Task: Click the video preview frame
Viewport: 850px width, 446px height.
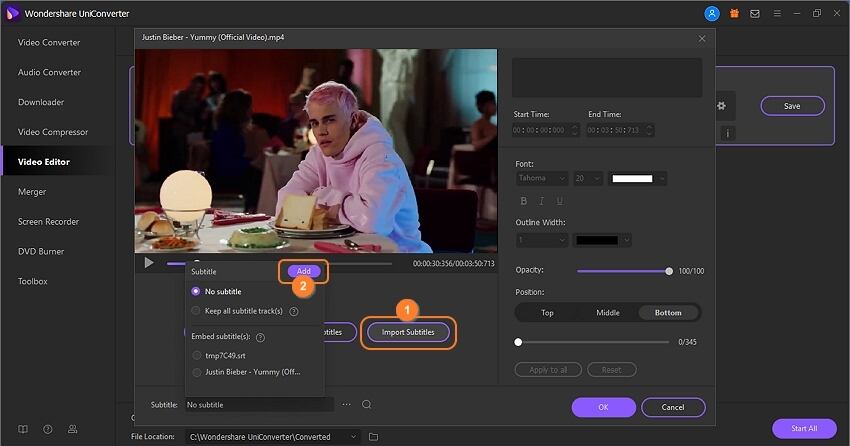Action: [316, 151]
